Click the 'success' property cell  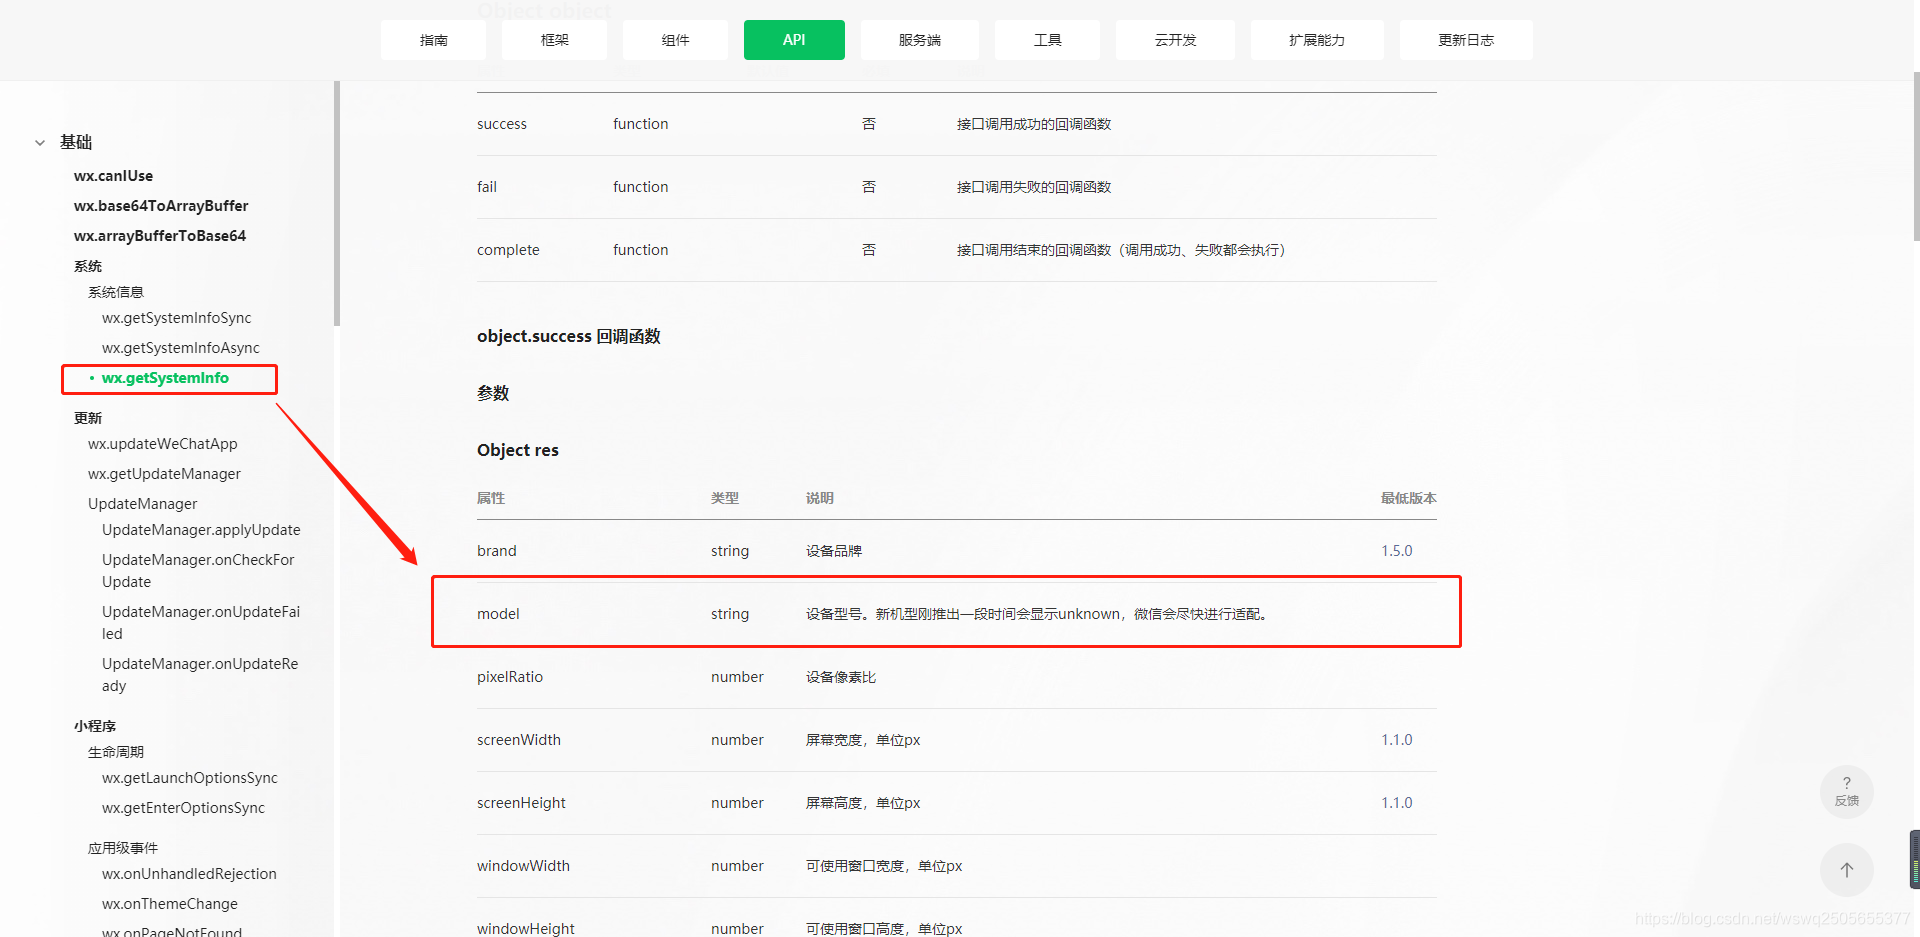(502, 124)
